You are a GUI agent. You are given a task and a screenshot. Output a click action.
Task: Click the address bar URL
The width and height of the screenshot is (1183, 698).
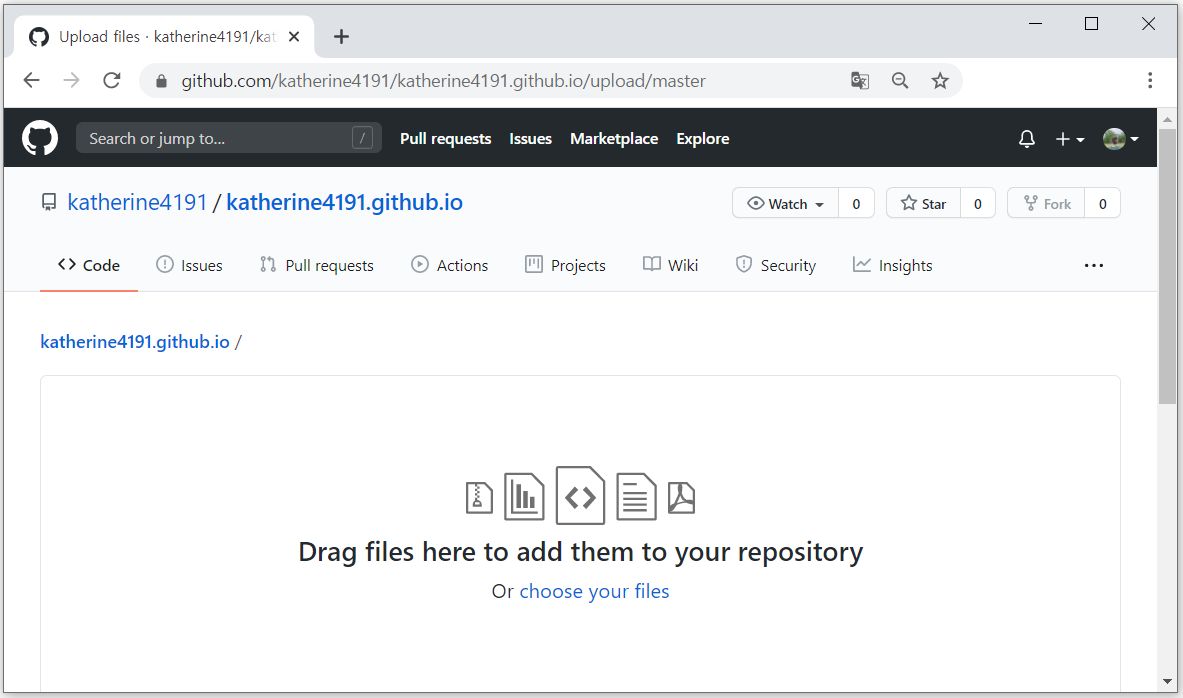tap(444, 81)
